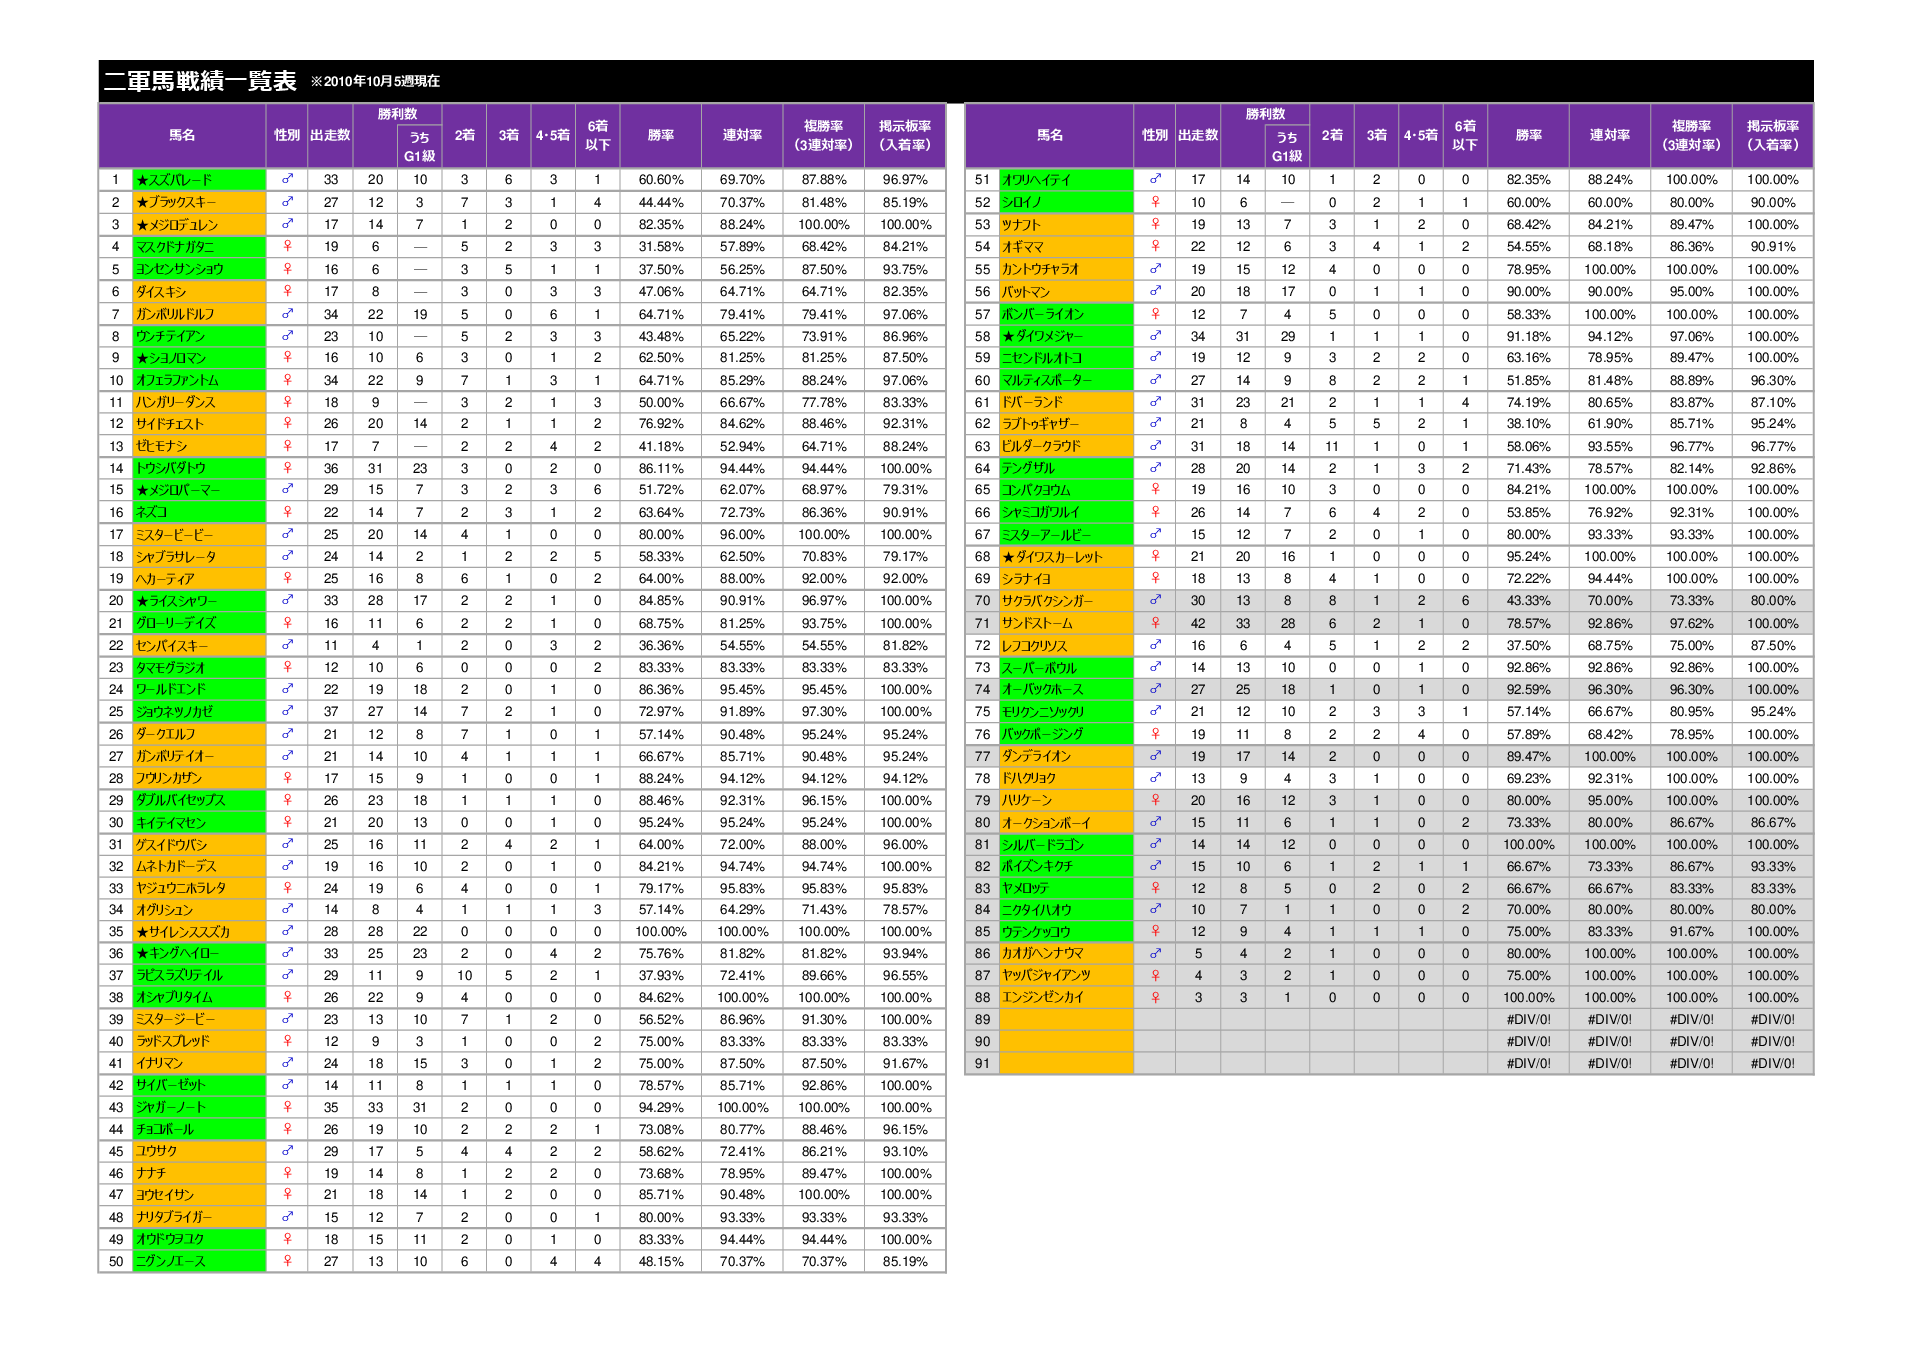Click the left table's うちG1級 sub-header

pos(420,147)
